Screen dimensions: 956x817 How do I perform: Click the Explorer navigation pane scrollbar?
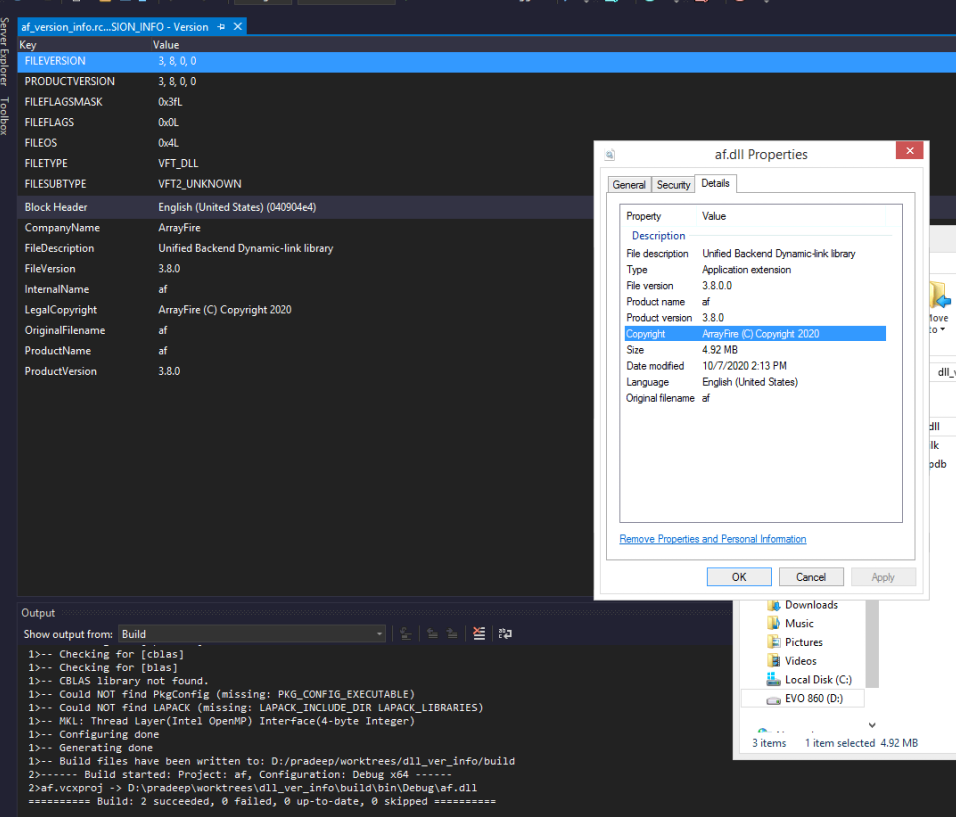pos(872,643)
